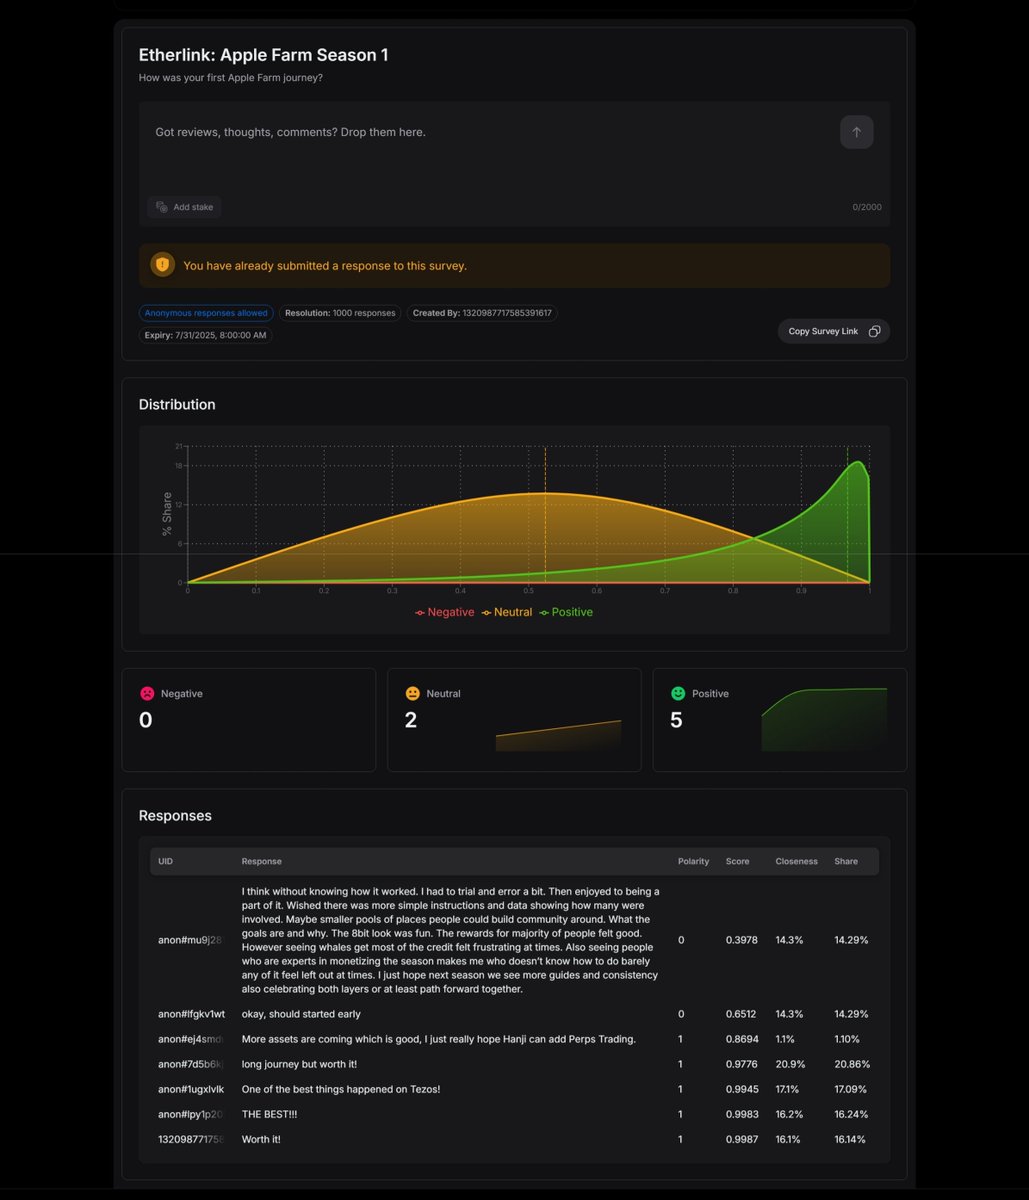Image resolution: width=1029 pixels, height=1200 pixels.
Task: Click the Hanji Perps Trading response text
Action: pyautogui.click(x=438, y=1039)
